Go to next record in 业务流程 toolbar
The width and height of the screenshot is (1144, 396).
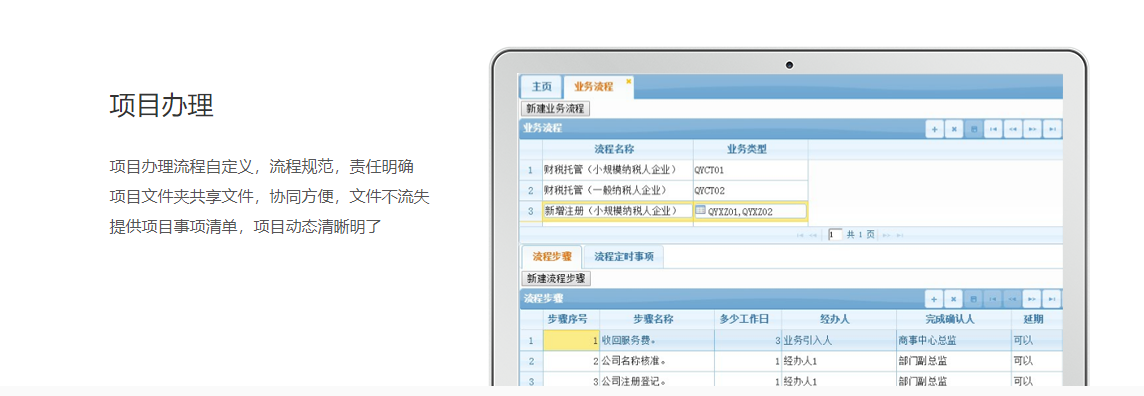(x=1032, y=130)
